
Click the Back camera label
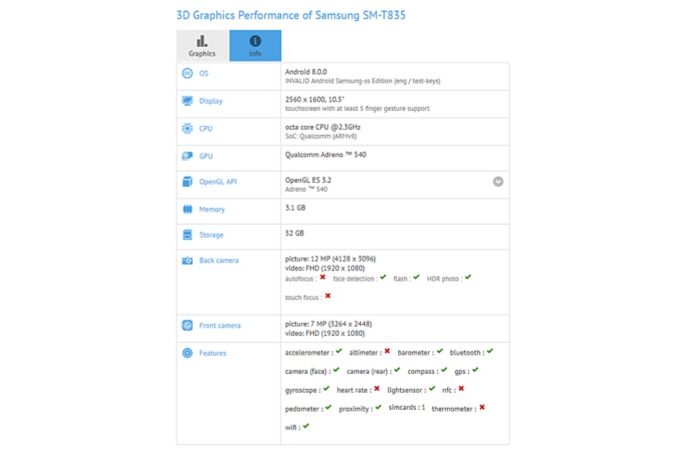[220, 261]
